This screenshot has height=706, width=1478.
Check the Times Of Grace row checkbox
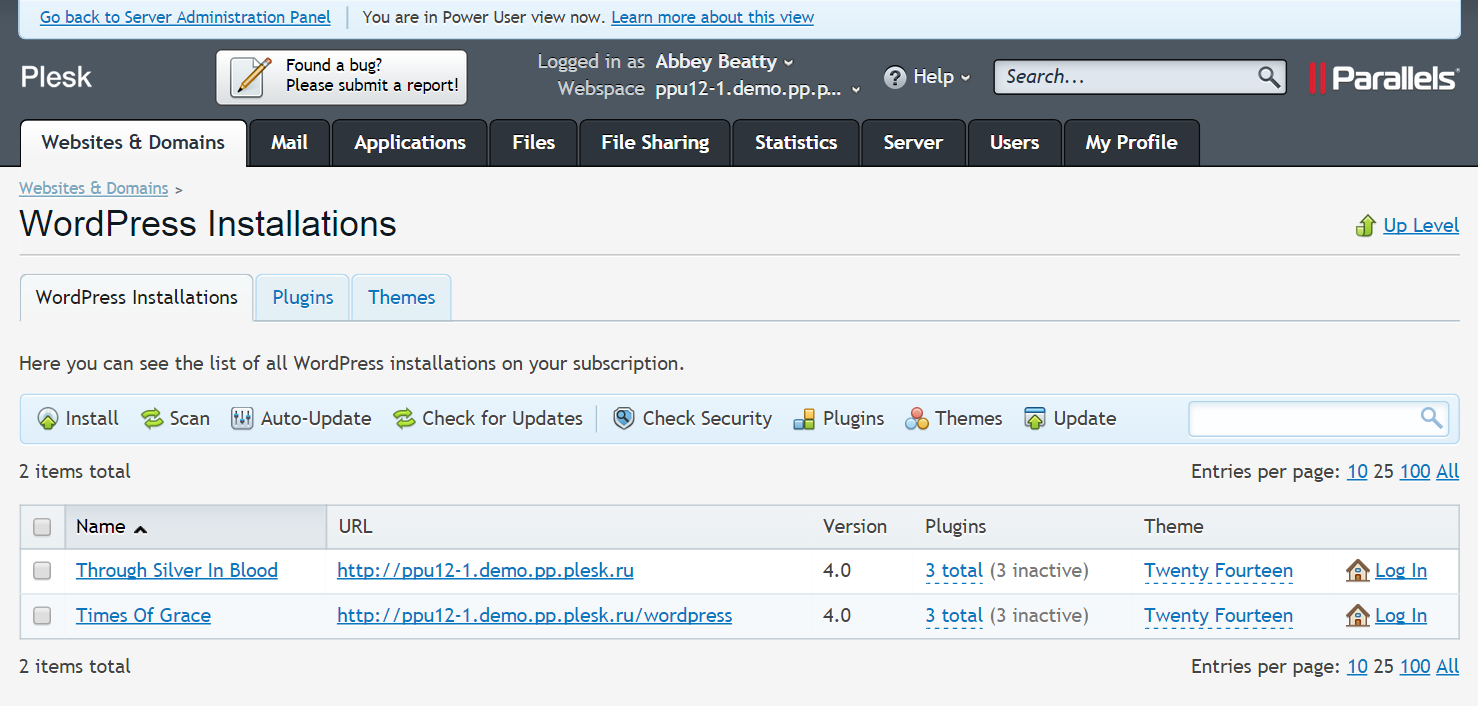click(x=42, y=616)
